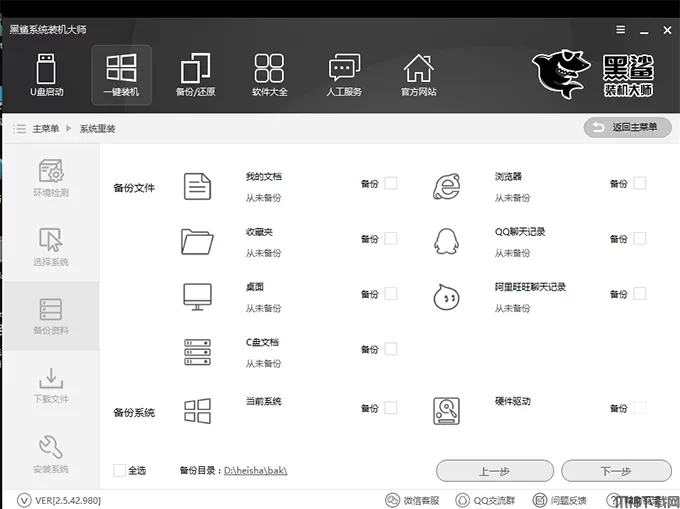Viewport: 680px width, 509px height.
Task: Enable backup for 桌面 desktop
Action: click(390, 294)
